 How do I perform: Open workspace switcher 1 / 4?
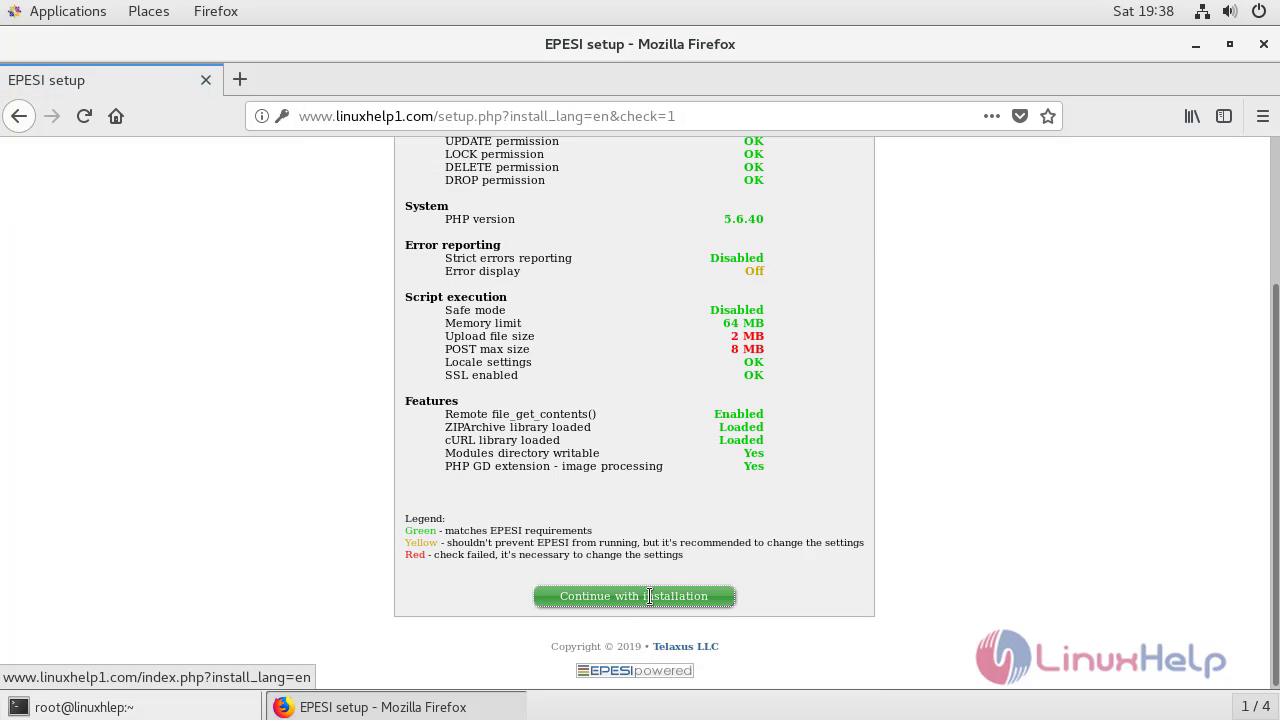[x=1255, y=706]
